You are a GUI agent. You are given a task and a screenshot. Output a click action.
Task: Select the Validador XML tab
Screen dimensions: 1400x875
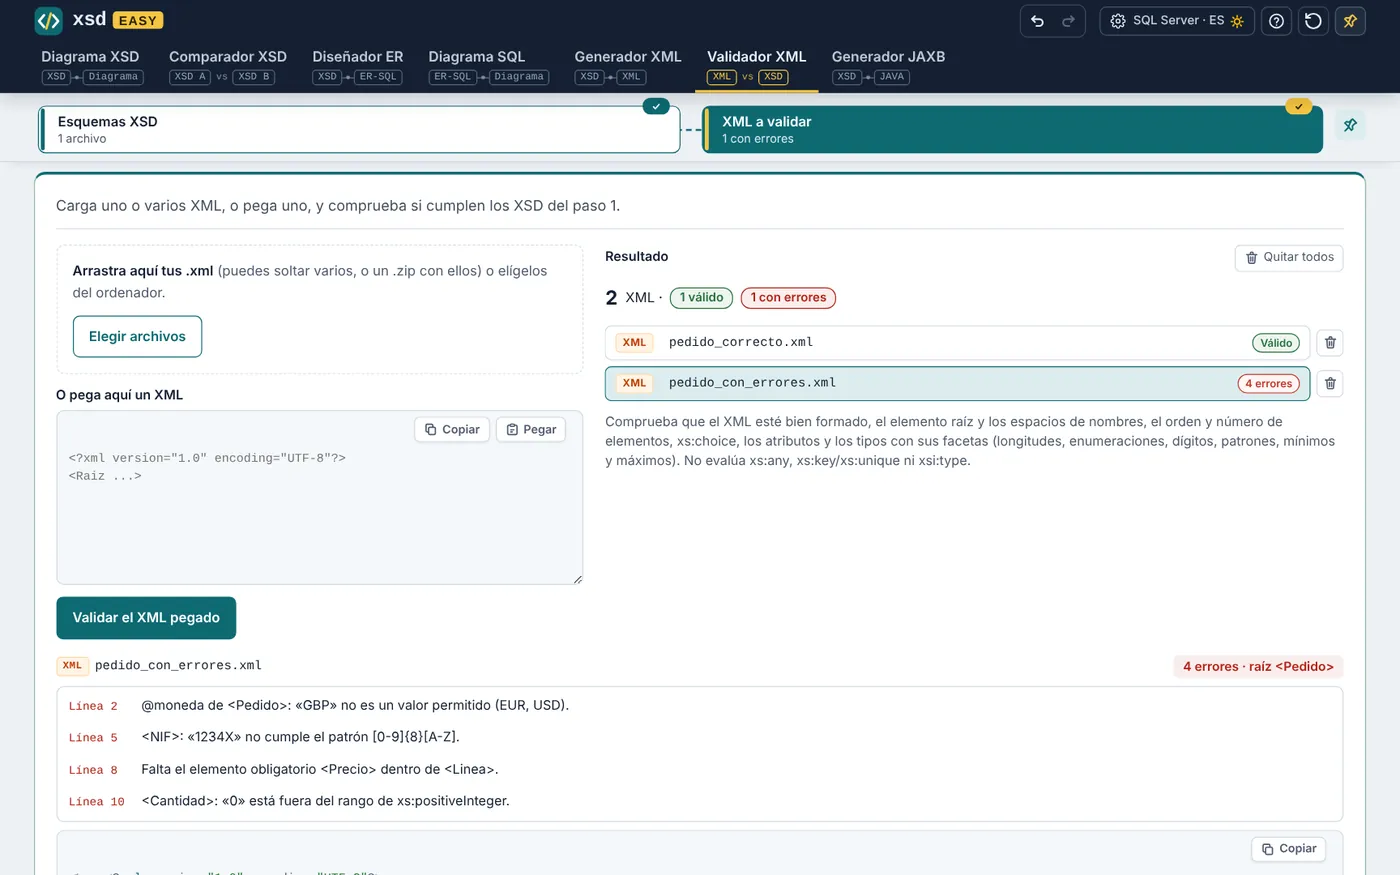(x=756, y=66)
